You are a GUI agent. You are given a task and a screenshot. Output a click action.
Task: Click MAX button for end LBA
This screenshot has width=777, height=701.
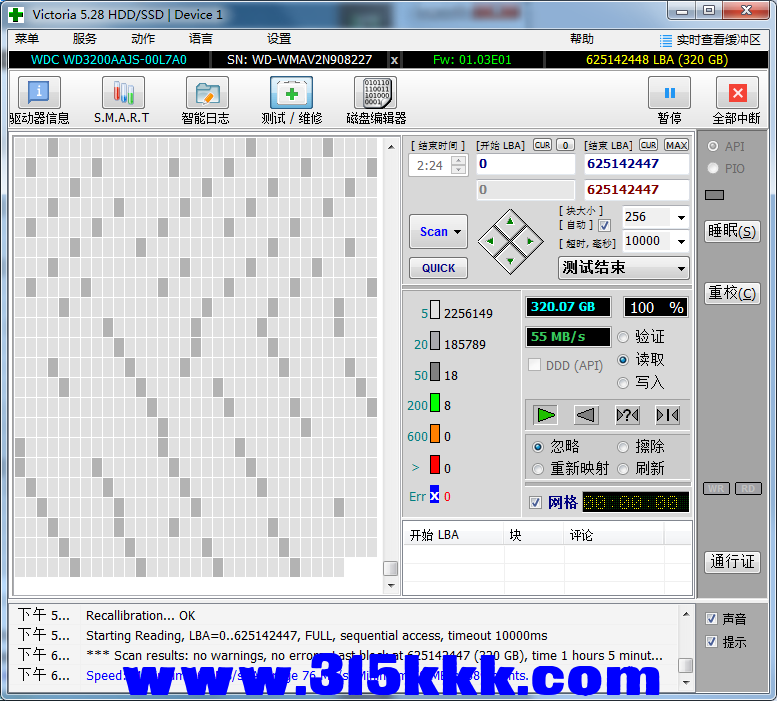click(x=676, y=145)
